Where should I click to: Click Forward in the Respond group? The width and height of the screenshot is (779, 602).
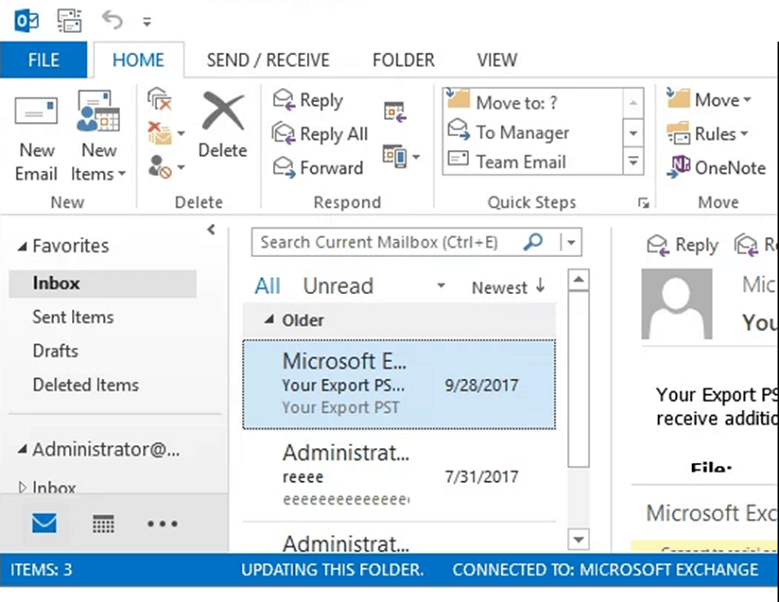318,167
